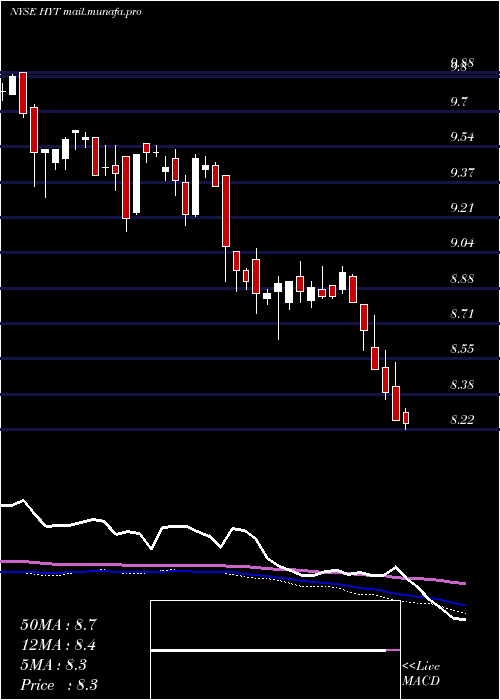Click the Price : 8.3 readout
500x700 pixels.
pos(59,685)
